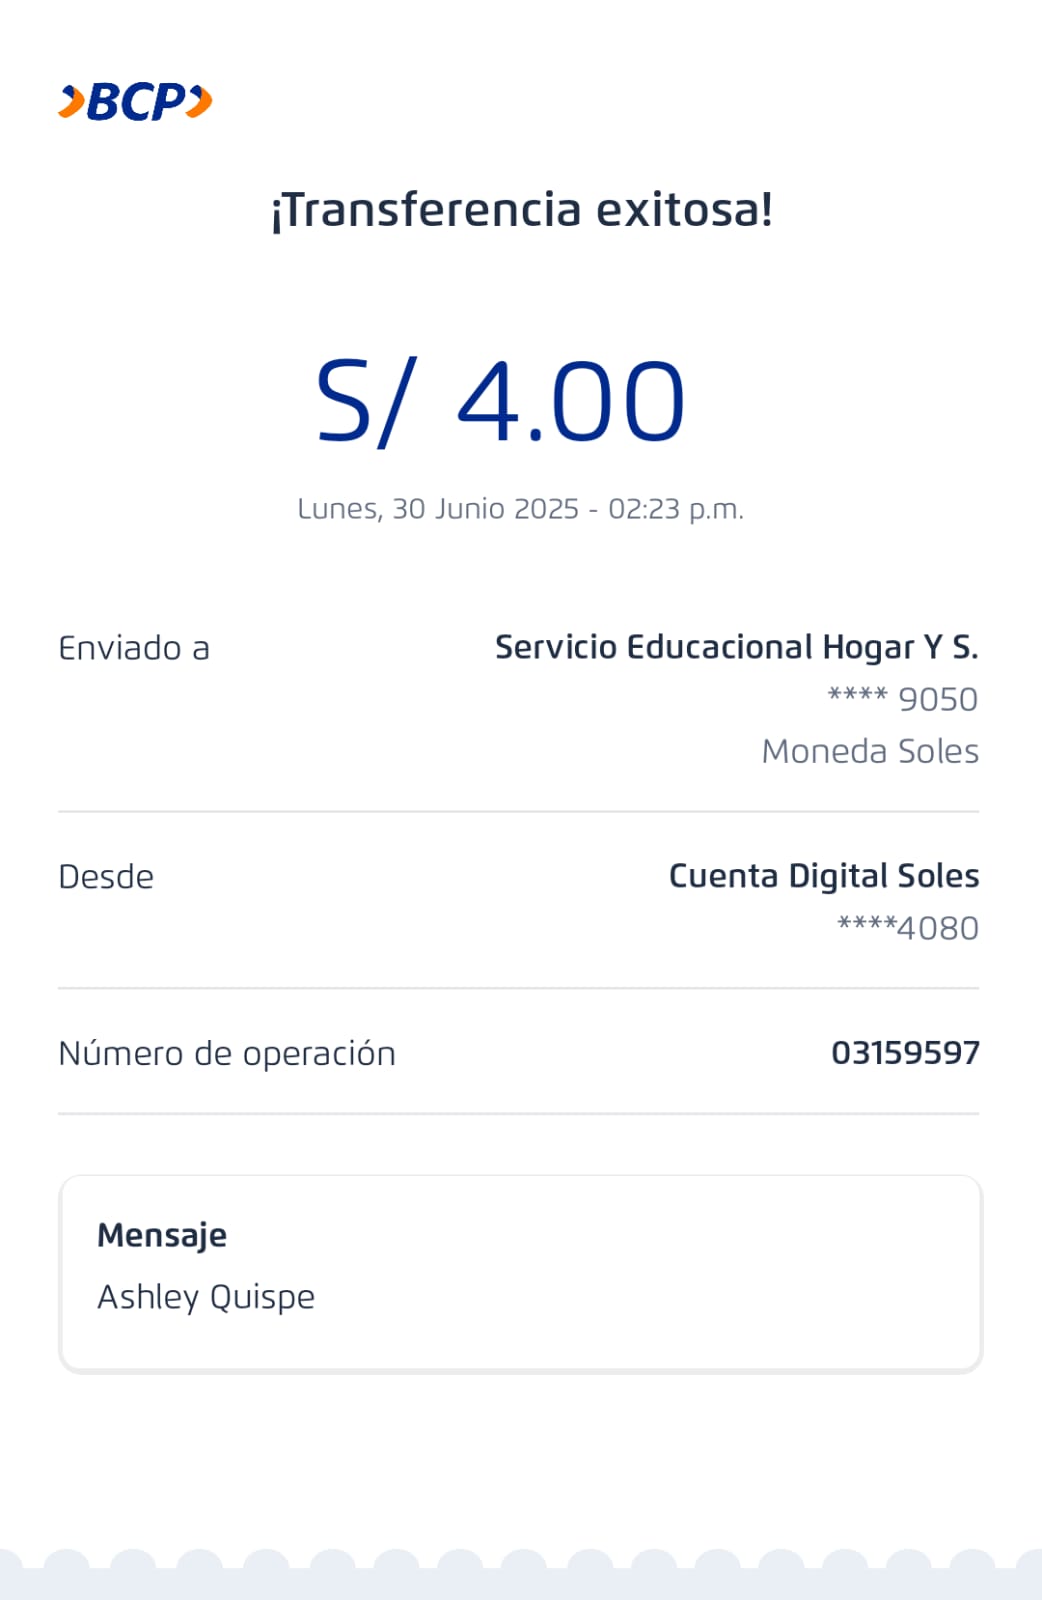Select the 'Cuenta Digital Soles' source account
This screenshot has height=1600, width=1042.
[x=823, y=876]
